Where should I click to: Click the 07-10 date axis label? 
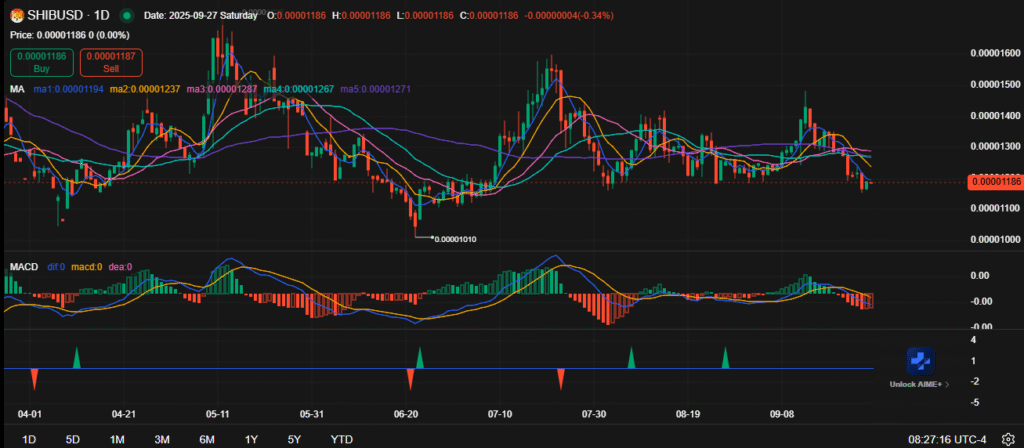[x=499, y=414]
